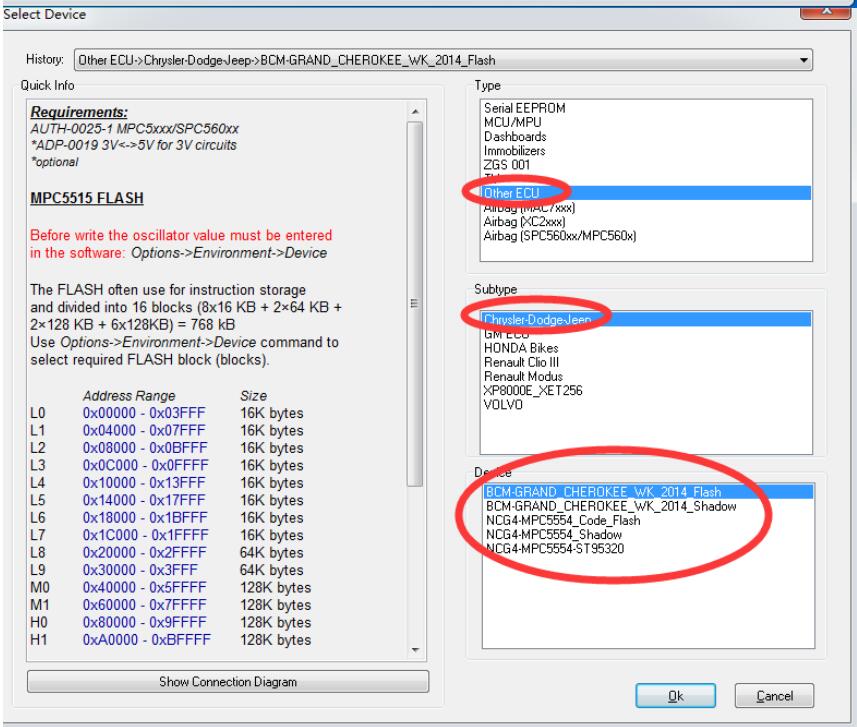The image size is (857, 727).
Task: Click the H1 block label
Action: (39, 640)
